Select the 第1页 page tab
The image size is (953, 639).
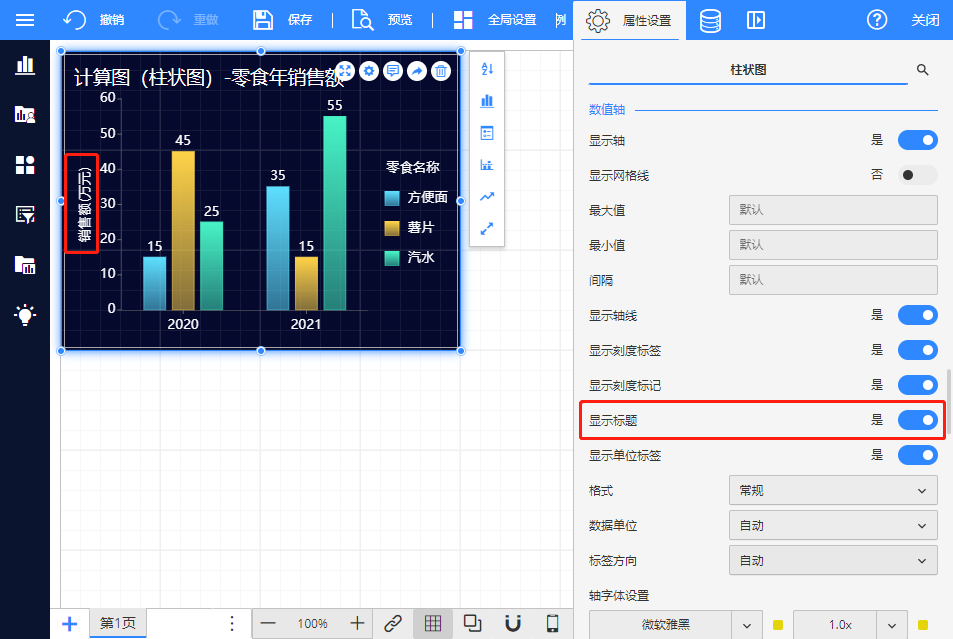pyautogui.click(x=117, y=623)
